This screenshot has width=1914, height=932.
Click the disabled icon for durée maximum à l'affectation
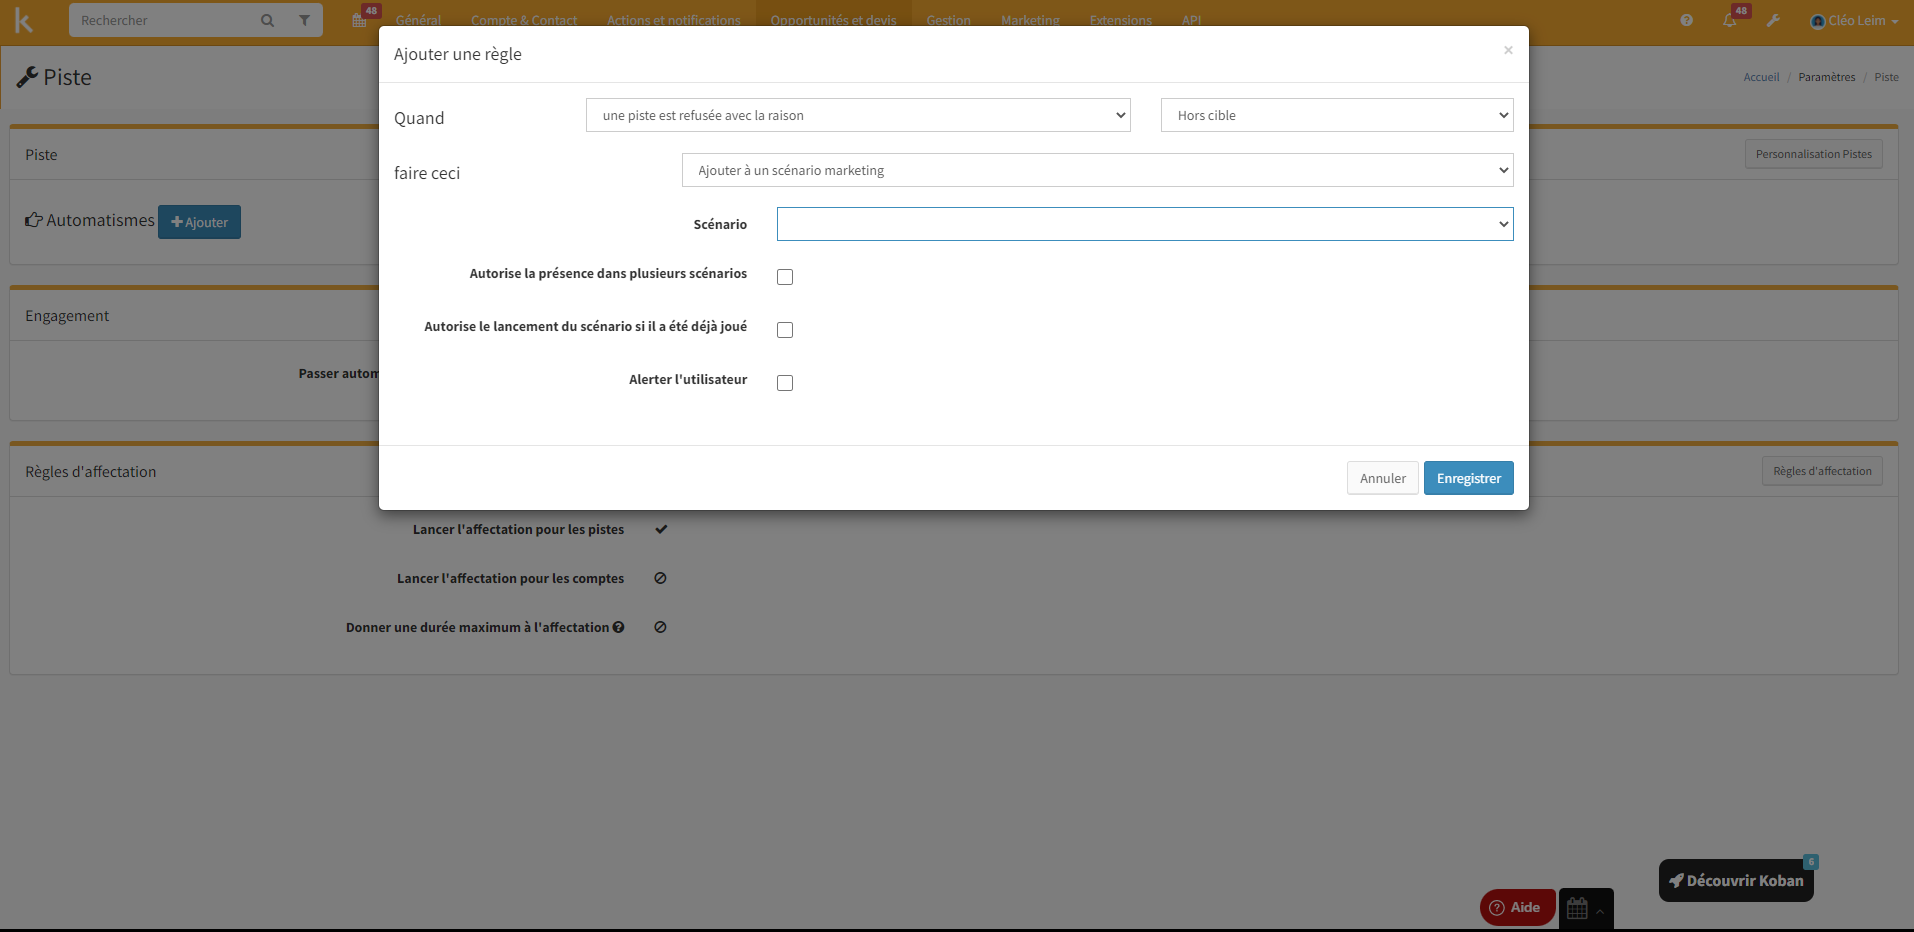point(660,627)
